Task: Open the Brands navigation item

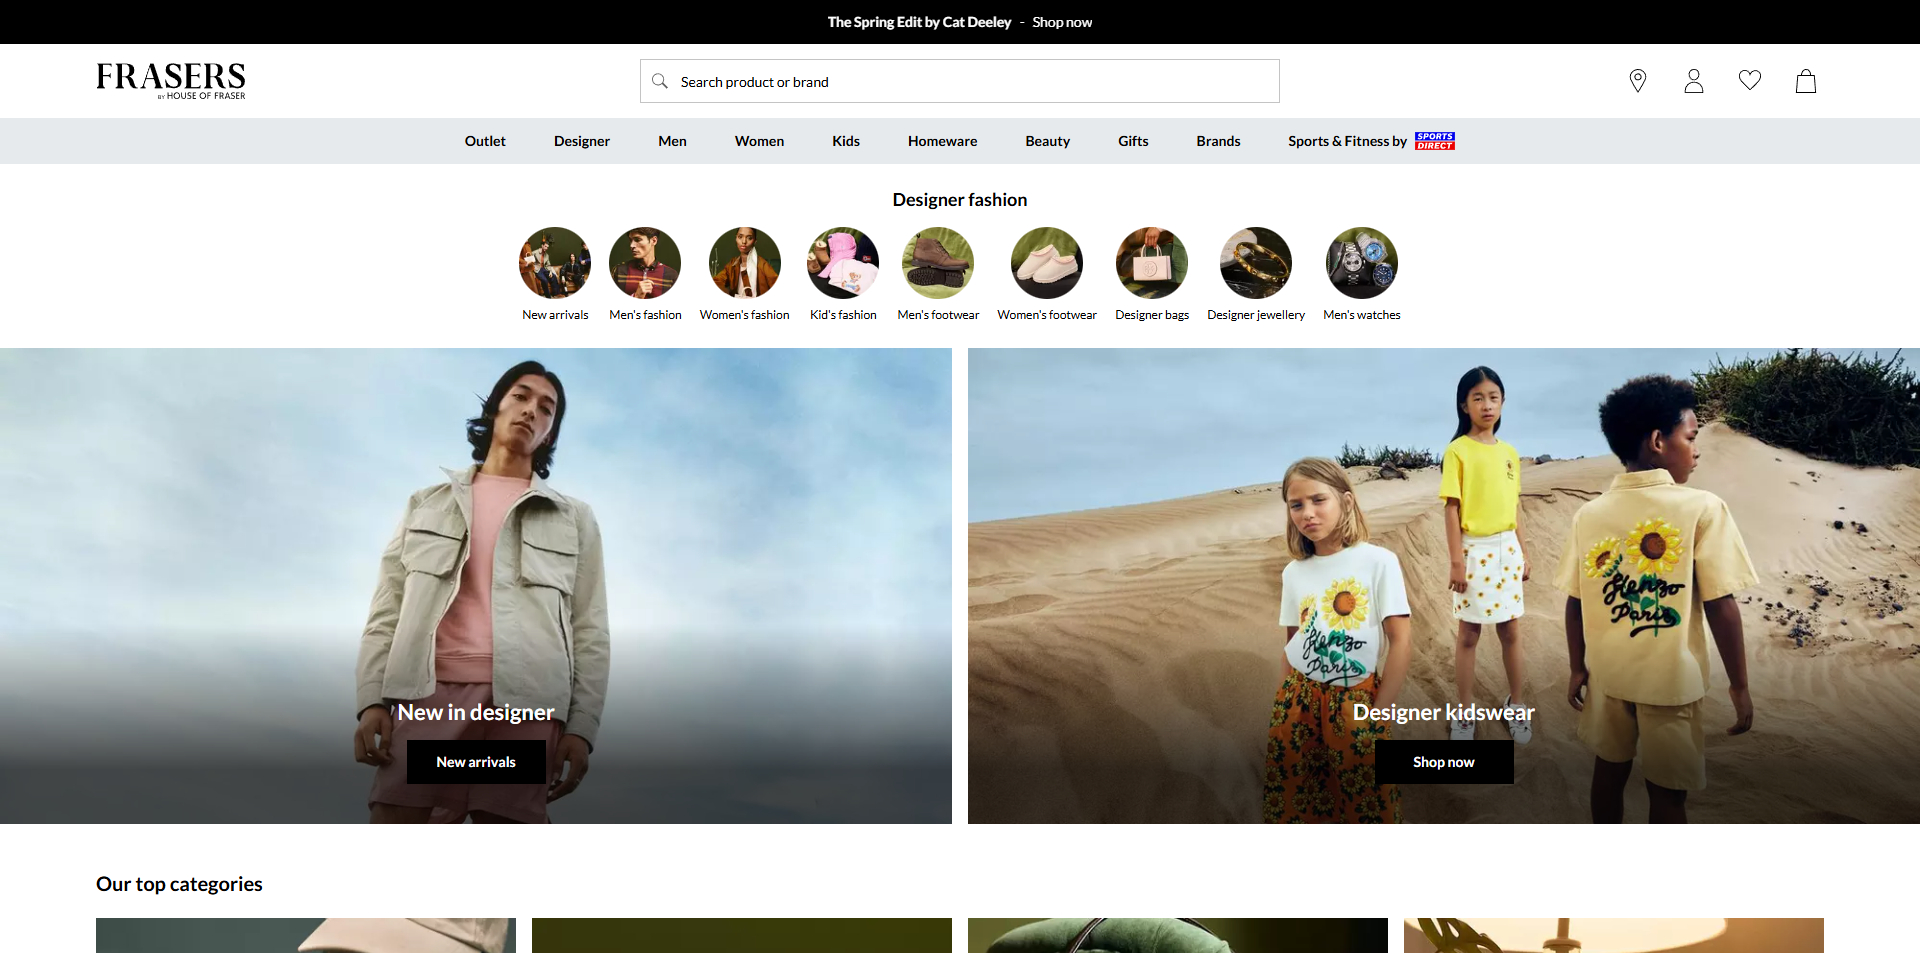Action: [x=1218, y=141]
